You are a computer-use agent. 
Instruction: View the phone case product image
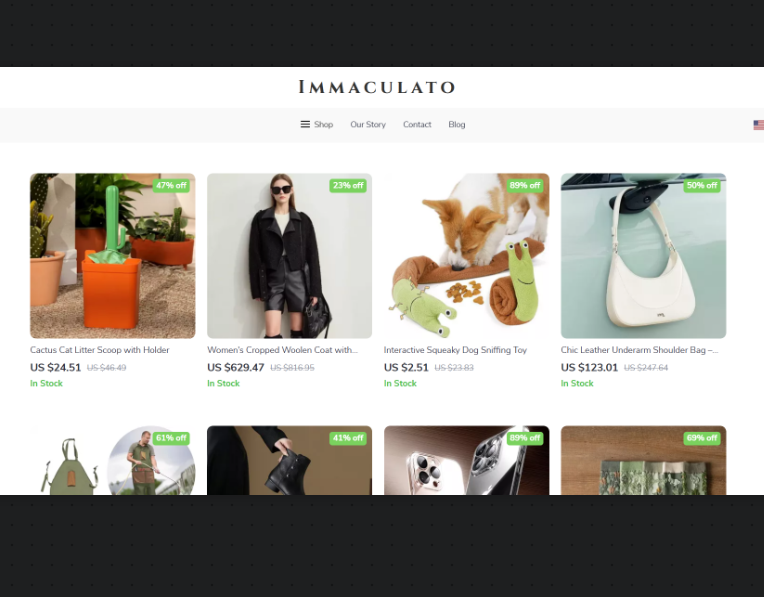[x=466, y=461]
